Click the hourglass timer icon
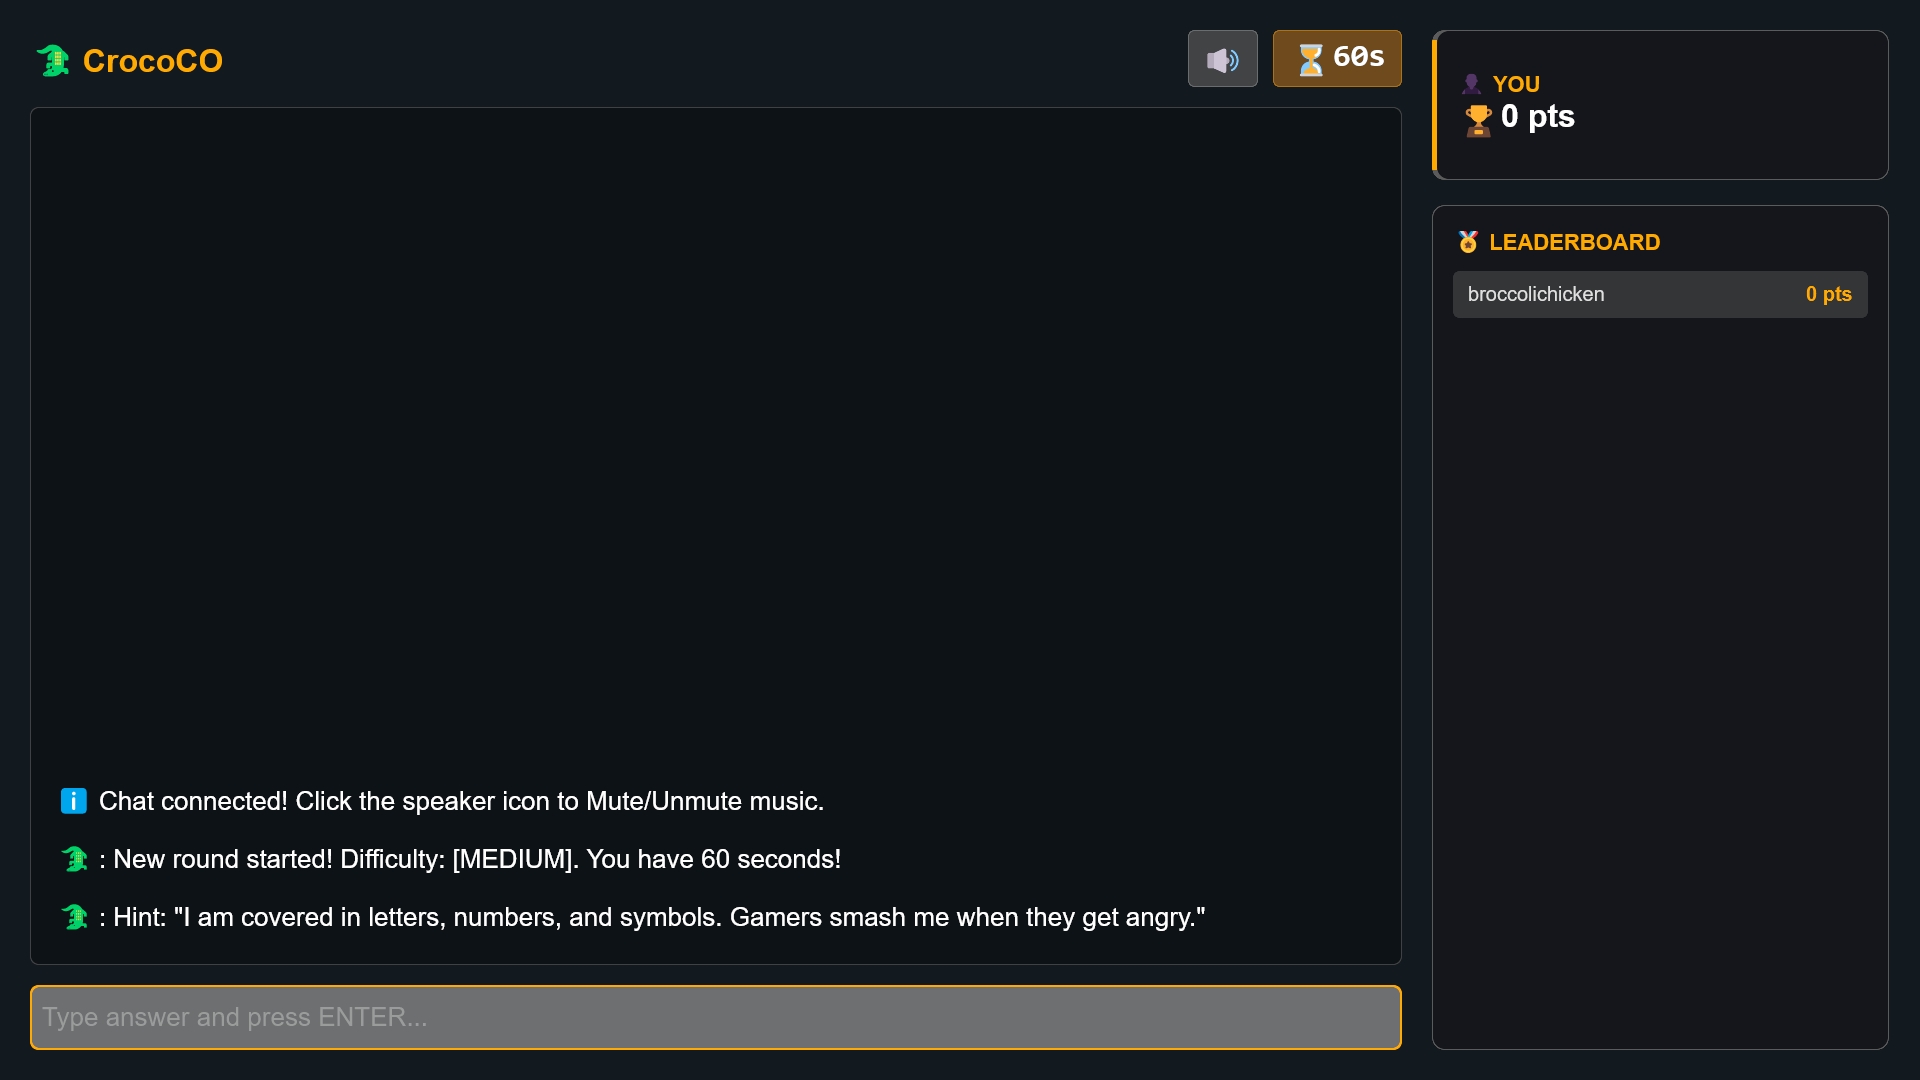Image resolution: width=1920 pixels, height=1080 pixels. (1310, 59)
